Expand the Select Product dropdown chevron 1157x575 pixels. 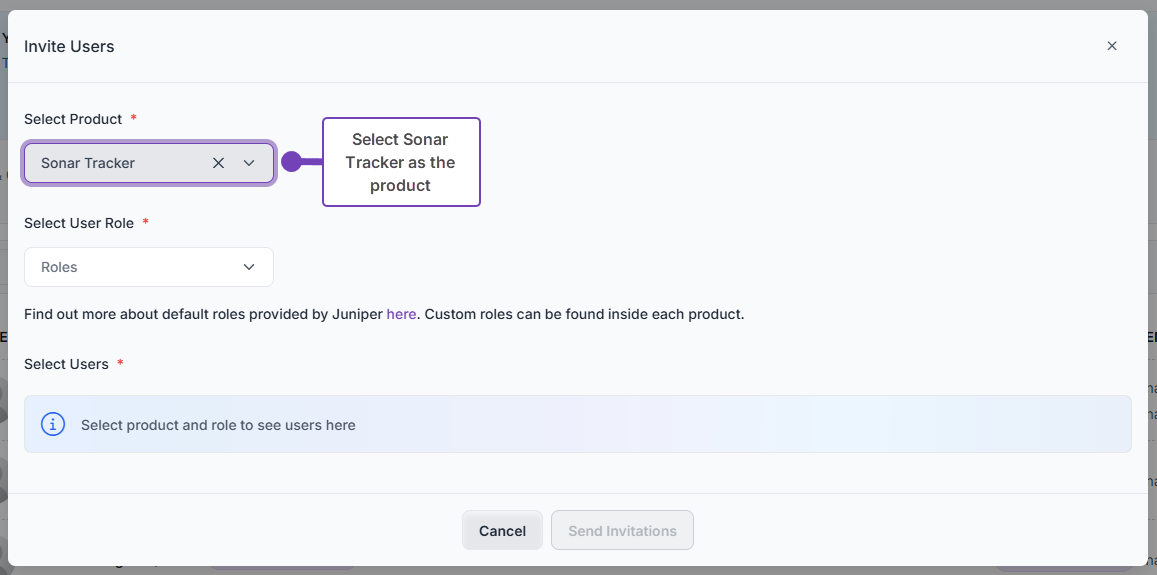249,163
